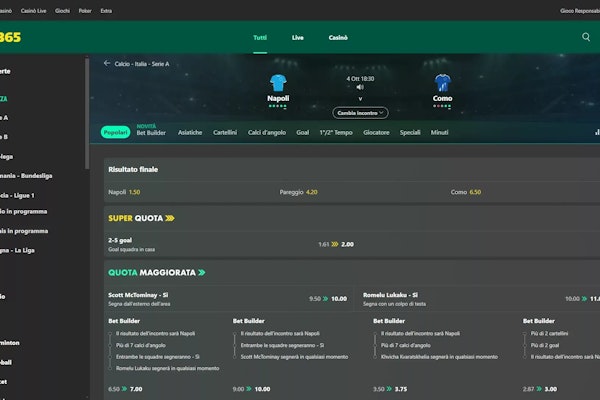
Task: Open Giochi in top menu
Action: tap(62, 11)
